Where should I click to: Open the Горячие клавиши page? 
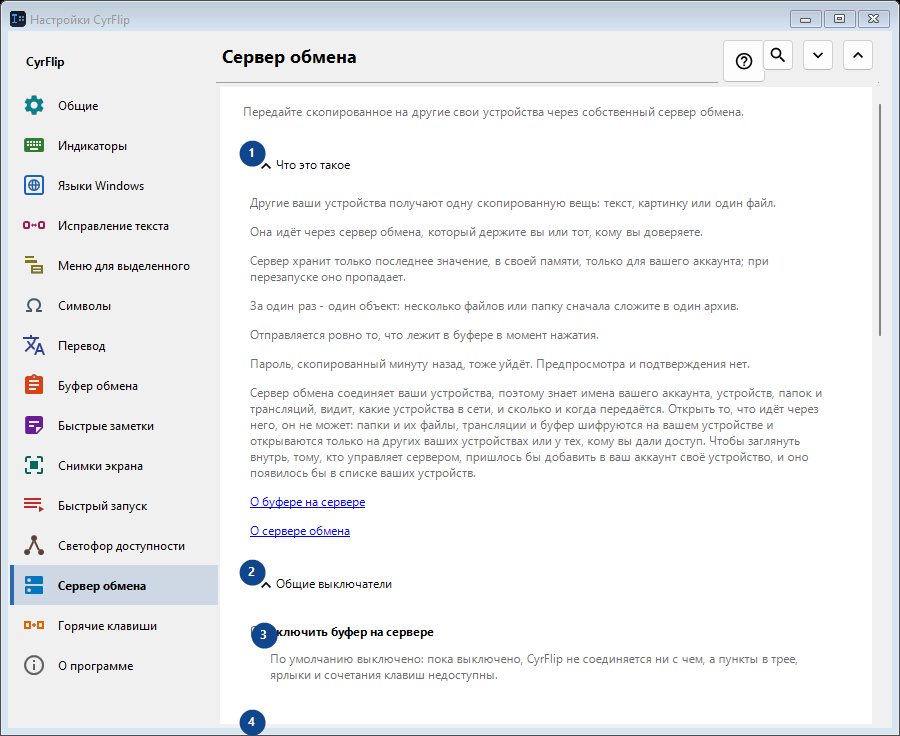tap(114, 626)
